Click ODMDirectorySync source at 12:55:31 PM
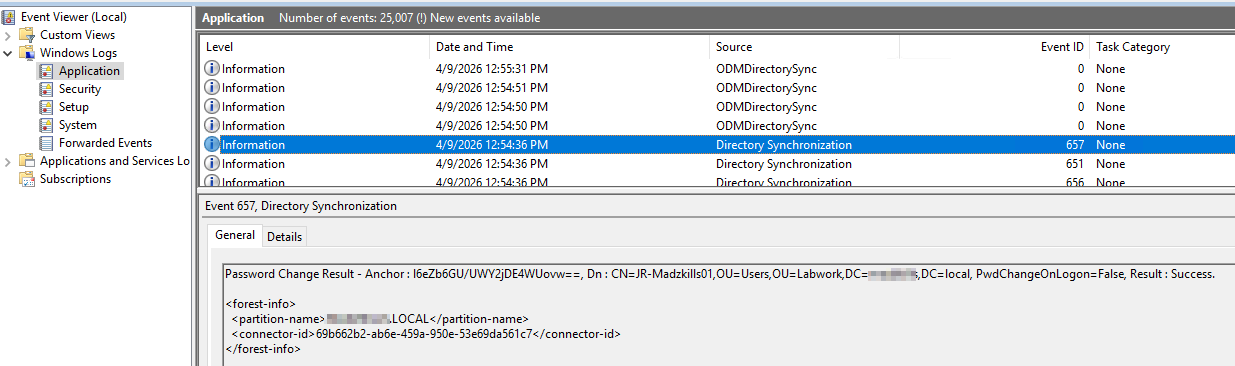This screenshot has height=366, width=1235. pyautogui.click(x=766, y=69)
